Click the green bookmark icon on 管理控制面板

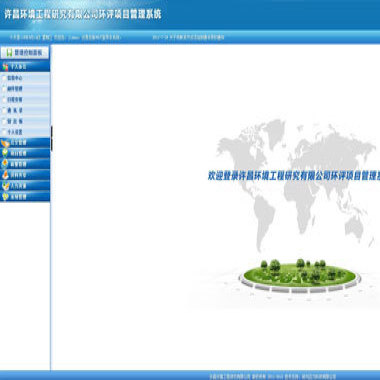click(9, 53)
